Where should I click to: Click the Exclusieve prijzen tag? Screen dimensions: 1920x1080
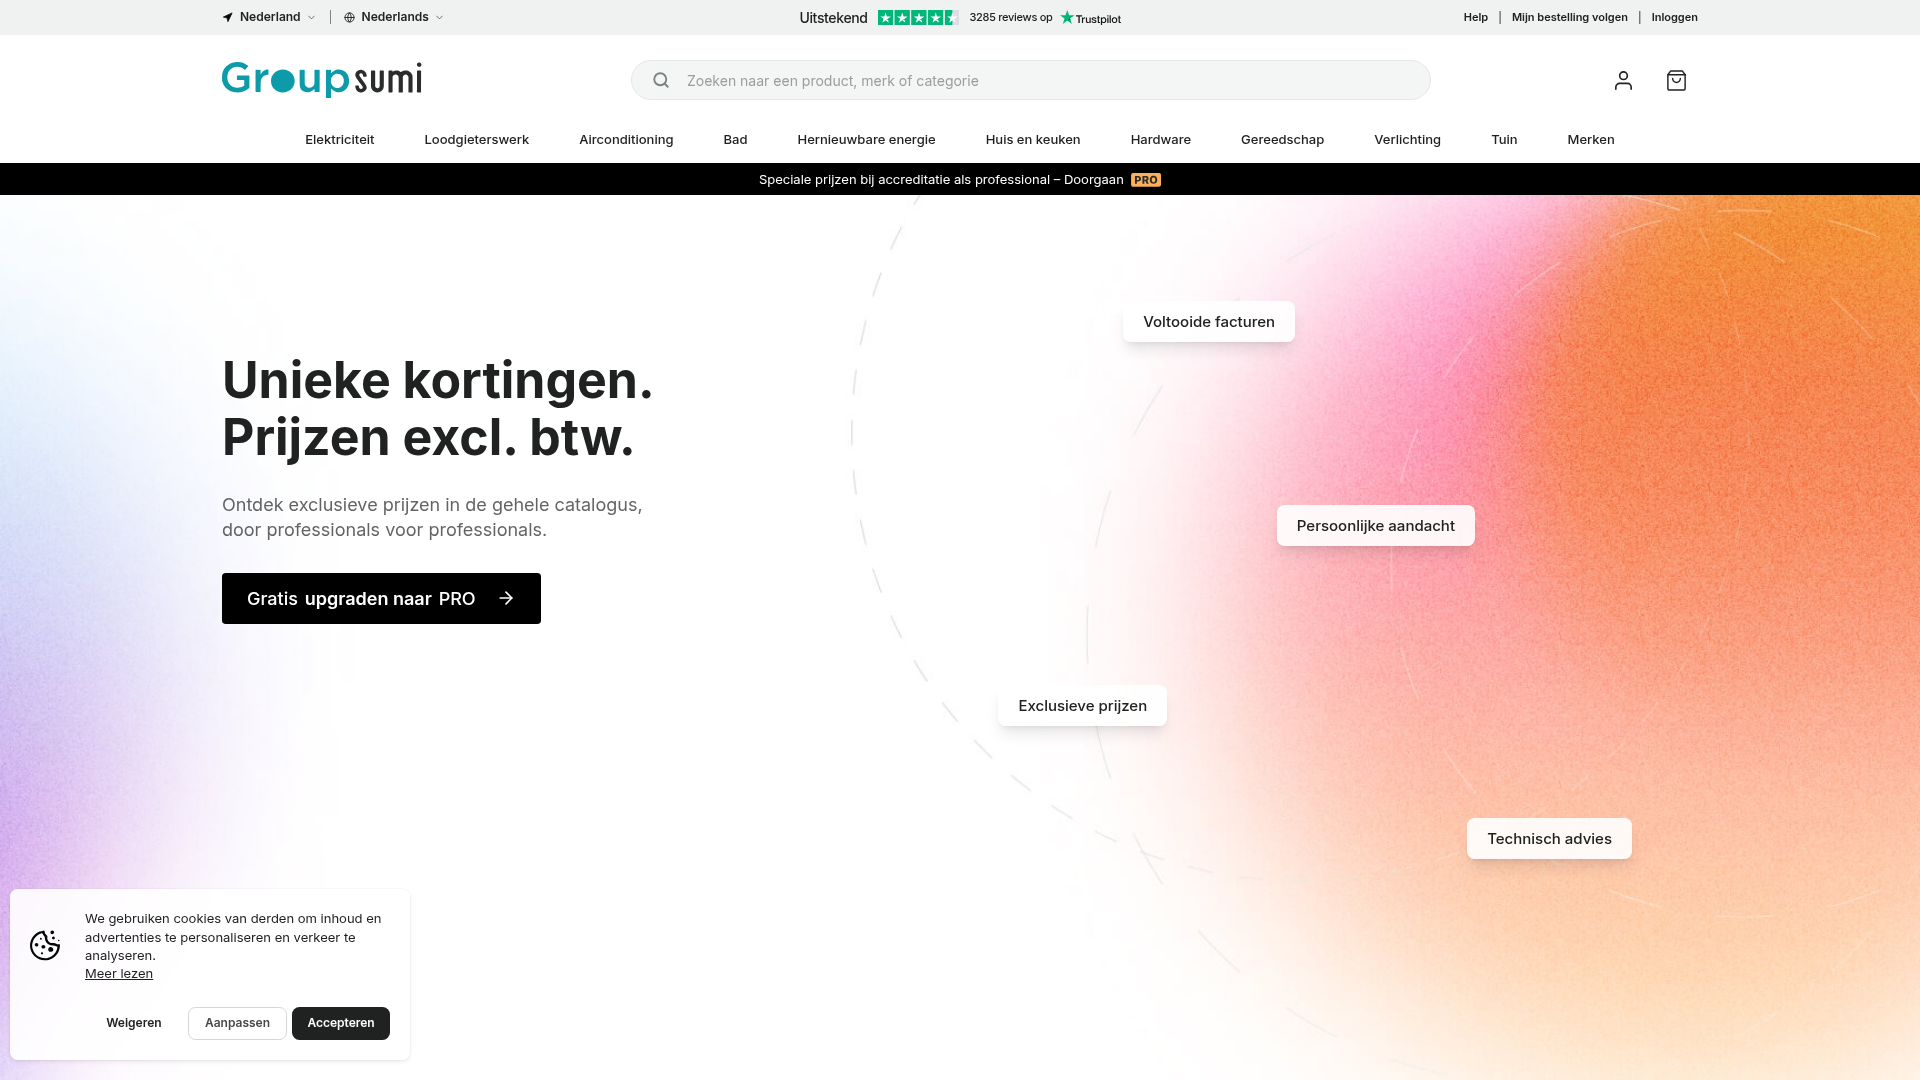click(1082, 706)
